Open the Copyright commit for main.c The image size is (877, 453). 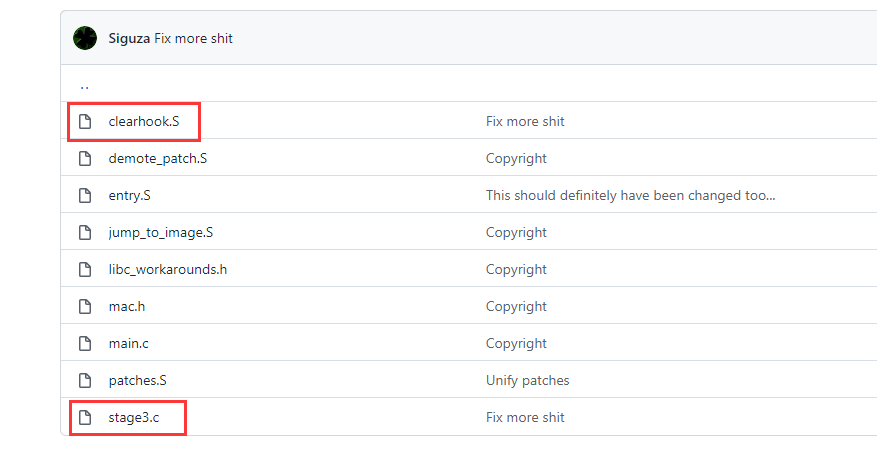516,343
